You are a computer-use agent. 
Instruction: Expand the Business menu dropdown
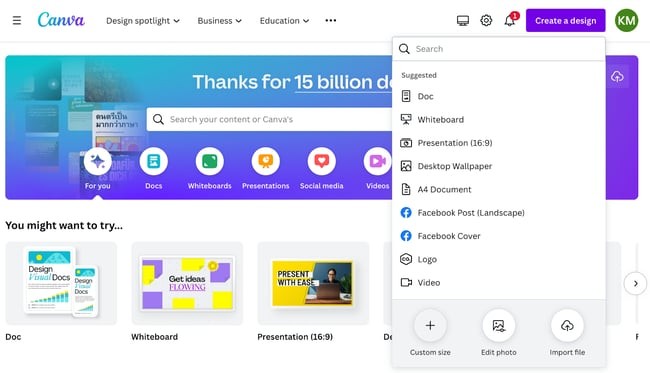coord(219,21)
